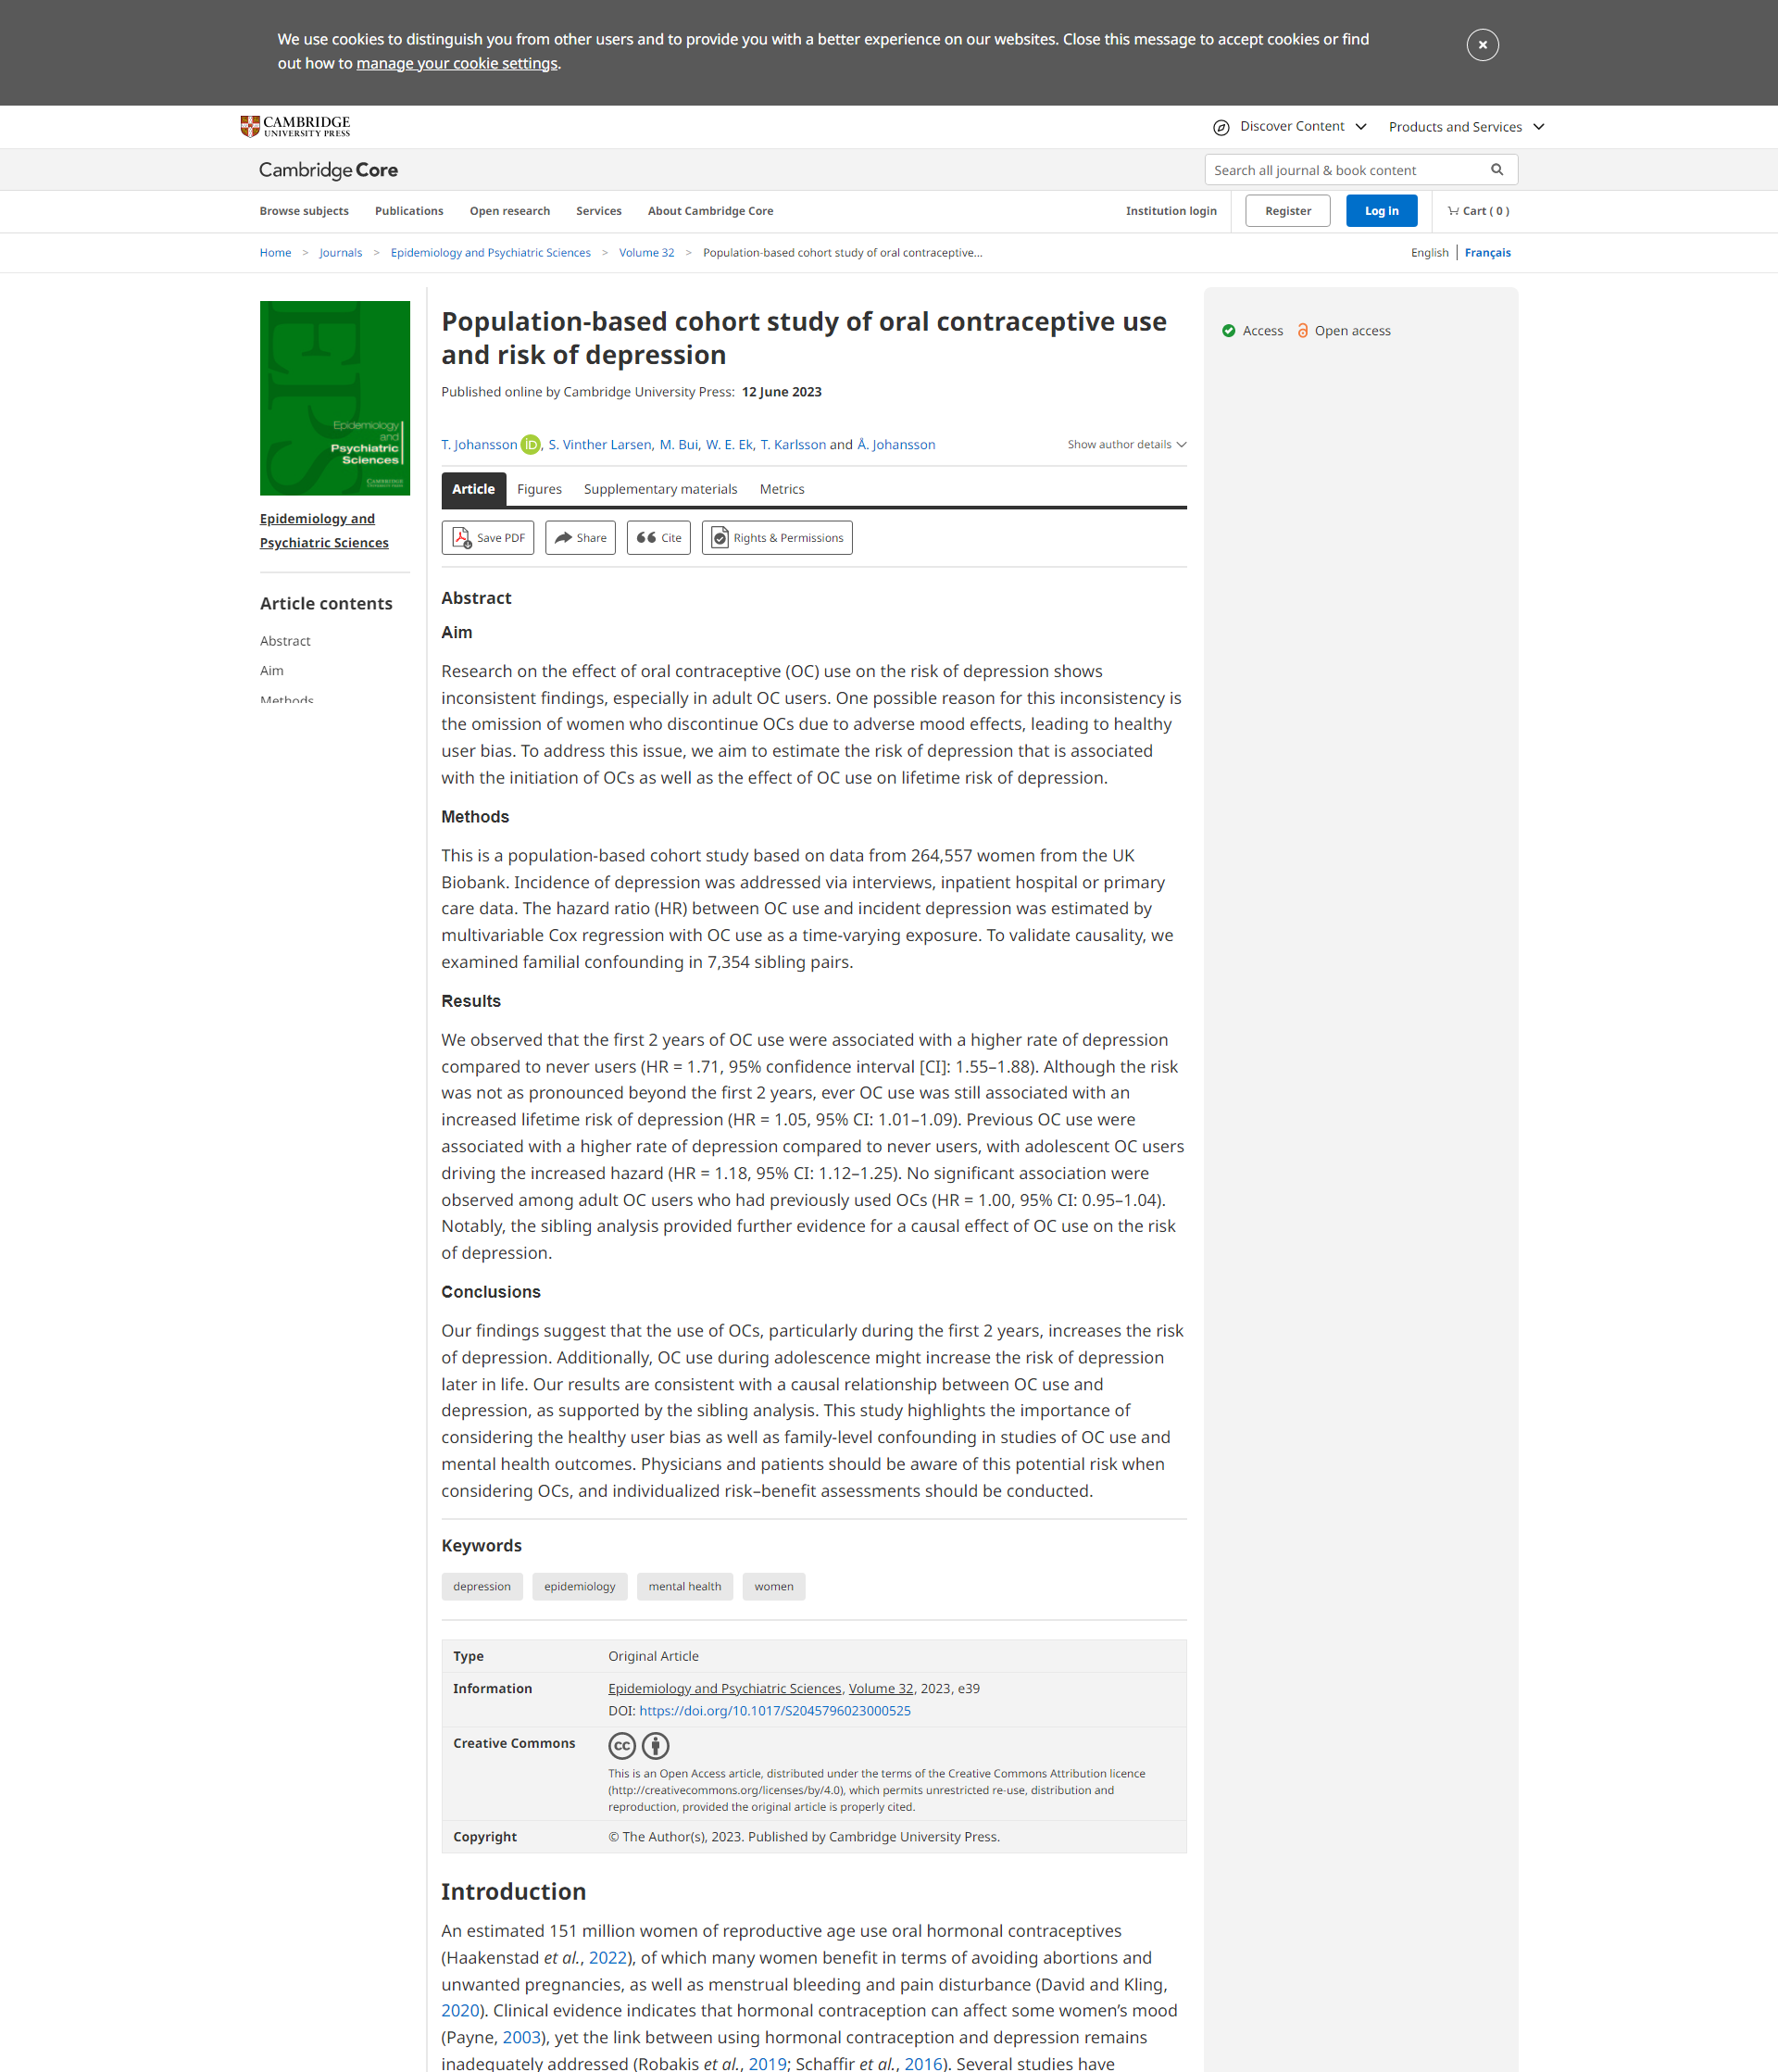Click the Open access padlock icon
The width and height of the screenshot is (1778, 2072).
tap(1302, 331)
